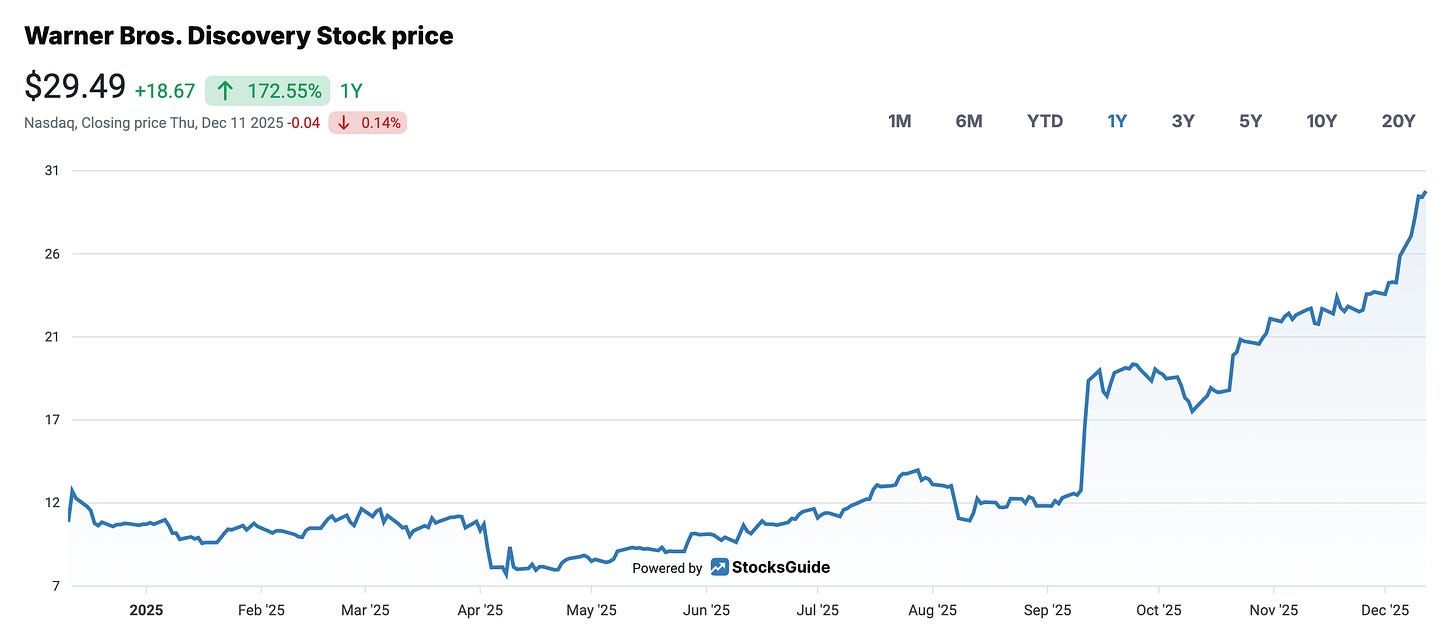Select the active 1Y range tab

coord(1117,121)
